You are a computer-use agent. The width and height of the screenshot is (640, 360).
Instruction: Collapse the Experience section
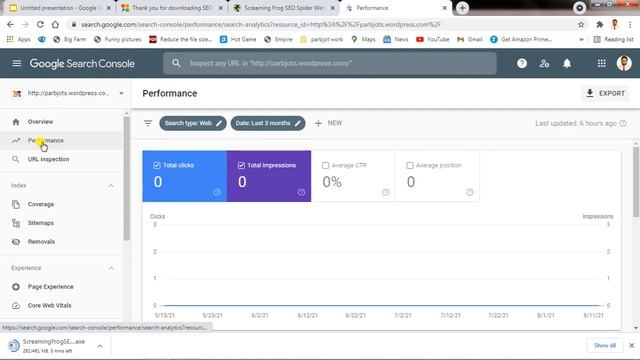[x=111, y=268]
